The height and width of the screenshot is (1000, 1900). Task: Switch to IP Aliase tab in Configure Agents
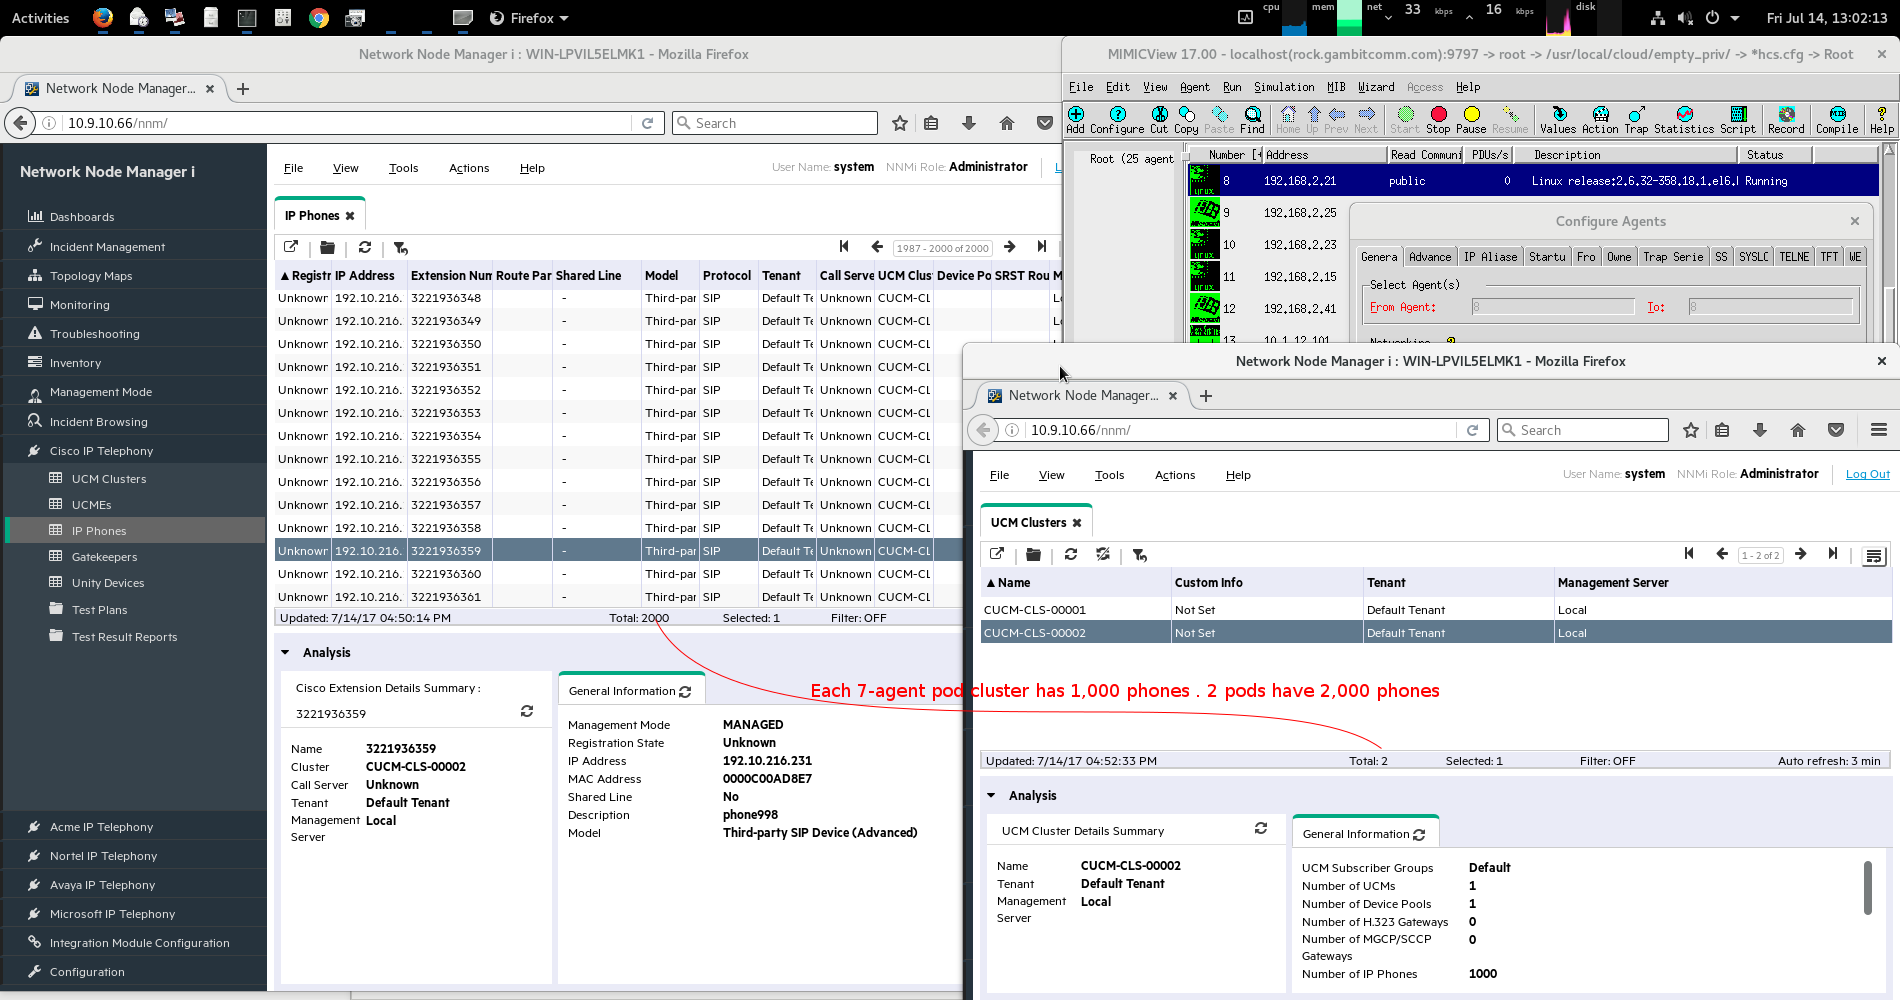(x=1490, y=257)
